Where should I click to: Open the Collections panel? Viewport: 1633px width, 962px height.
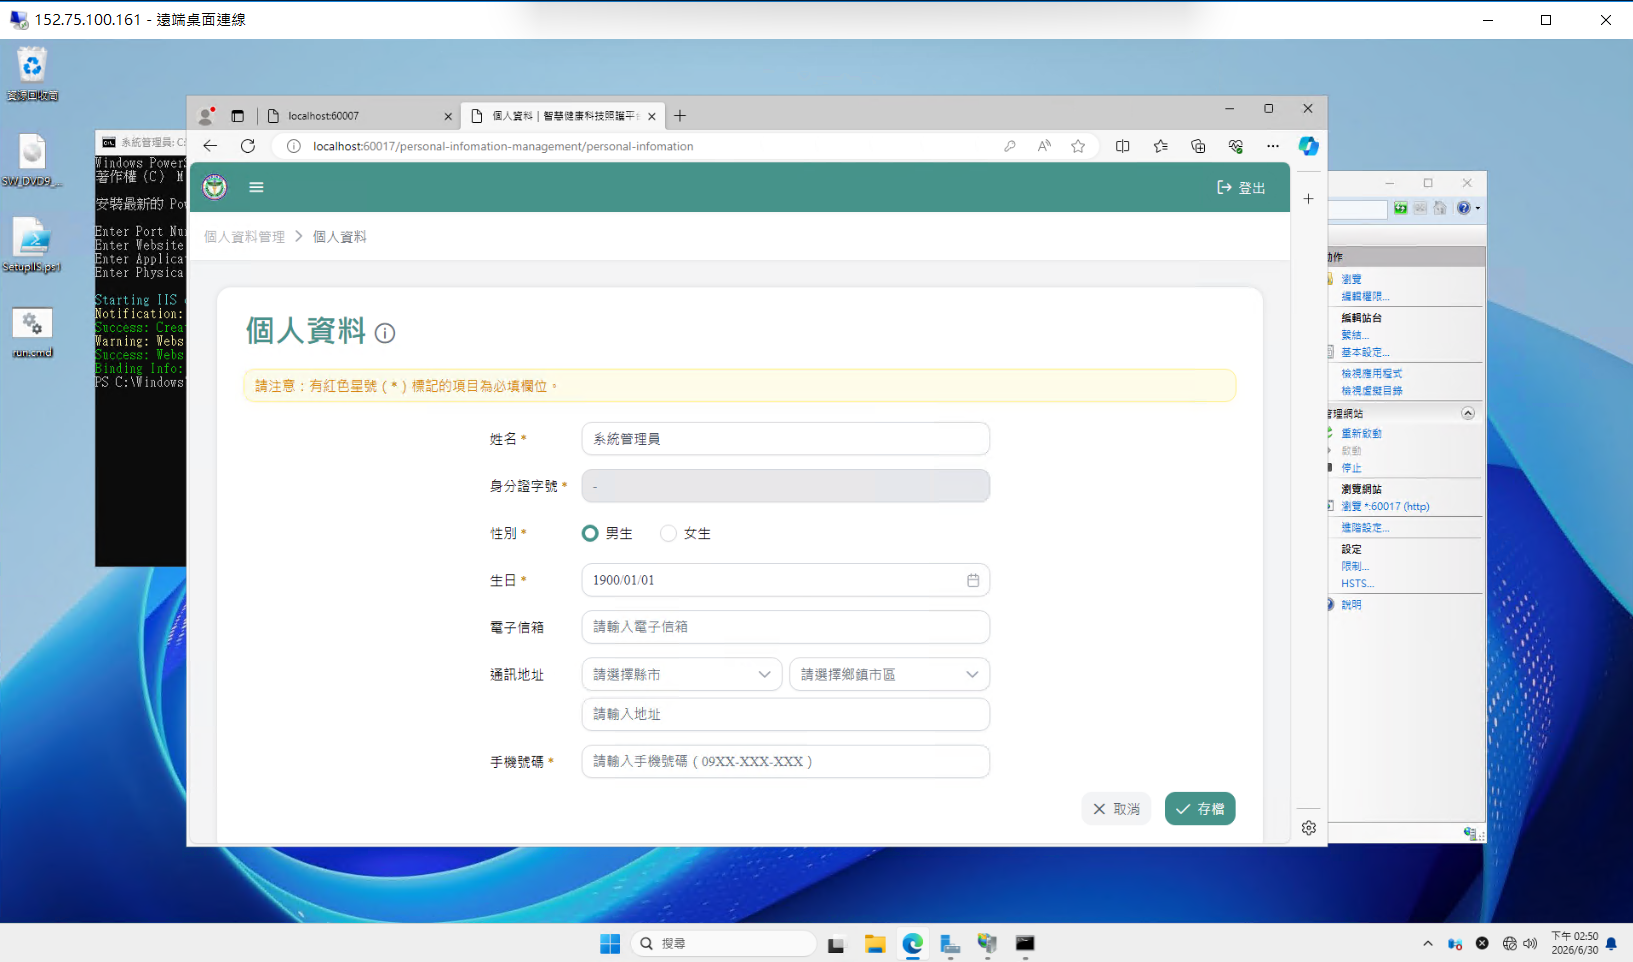pos(1198,146)
